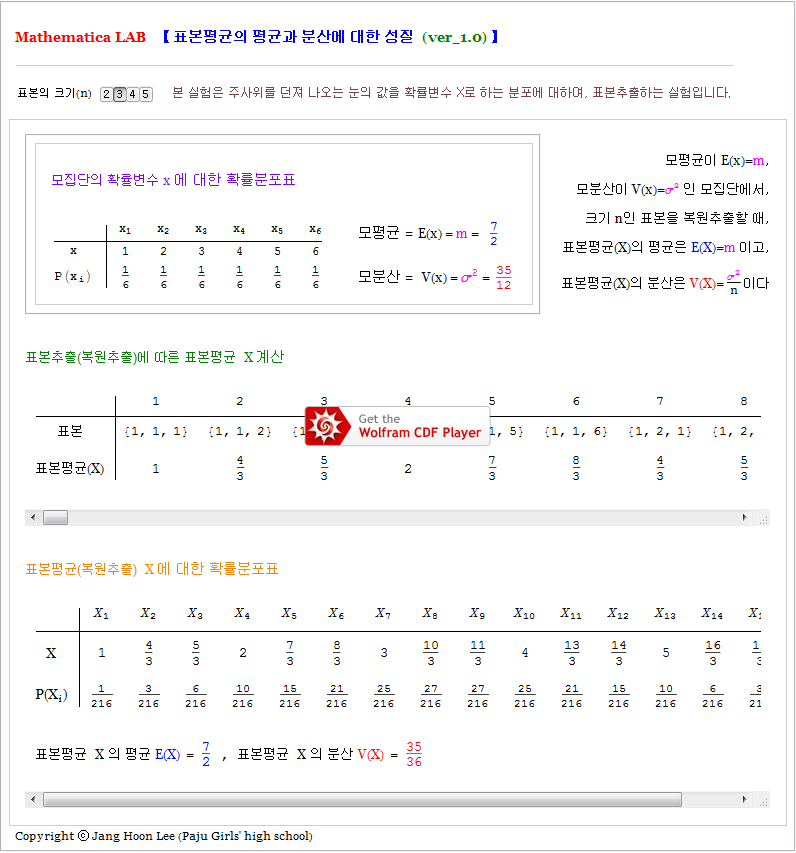Click population mean value 7/2
Image resolution: width=796 pixels, height=853 pixels.
point(493,233)
